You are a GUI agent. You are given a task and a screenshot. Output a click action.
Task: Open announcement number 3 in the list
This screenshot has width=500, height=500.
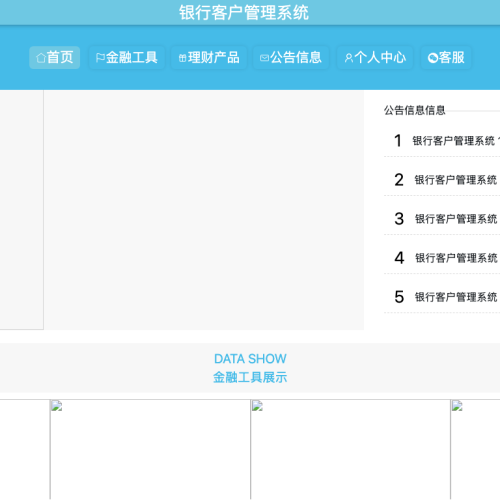click(x=442, y=219)
